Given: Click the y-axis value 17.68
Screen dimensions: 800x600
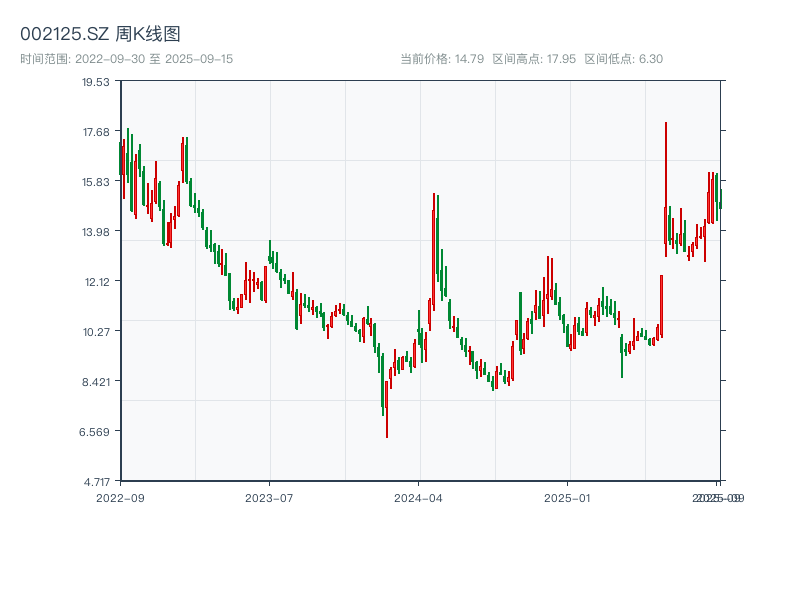Looking at the screenshot, I should (x=96, y=132).
